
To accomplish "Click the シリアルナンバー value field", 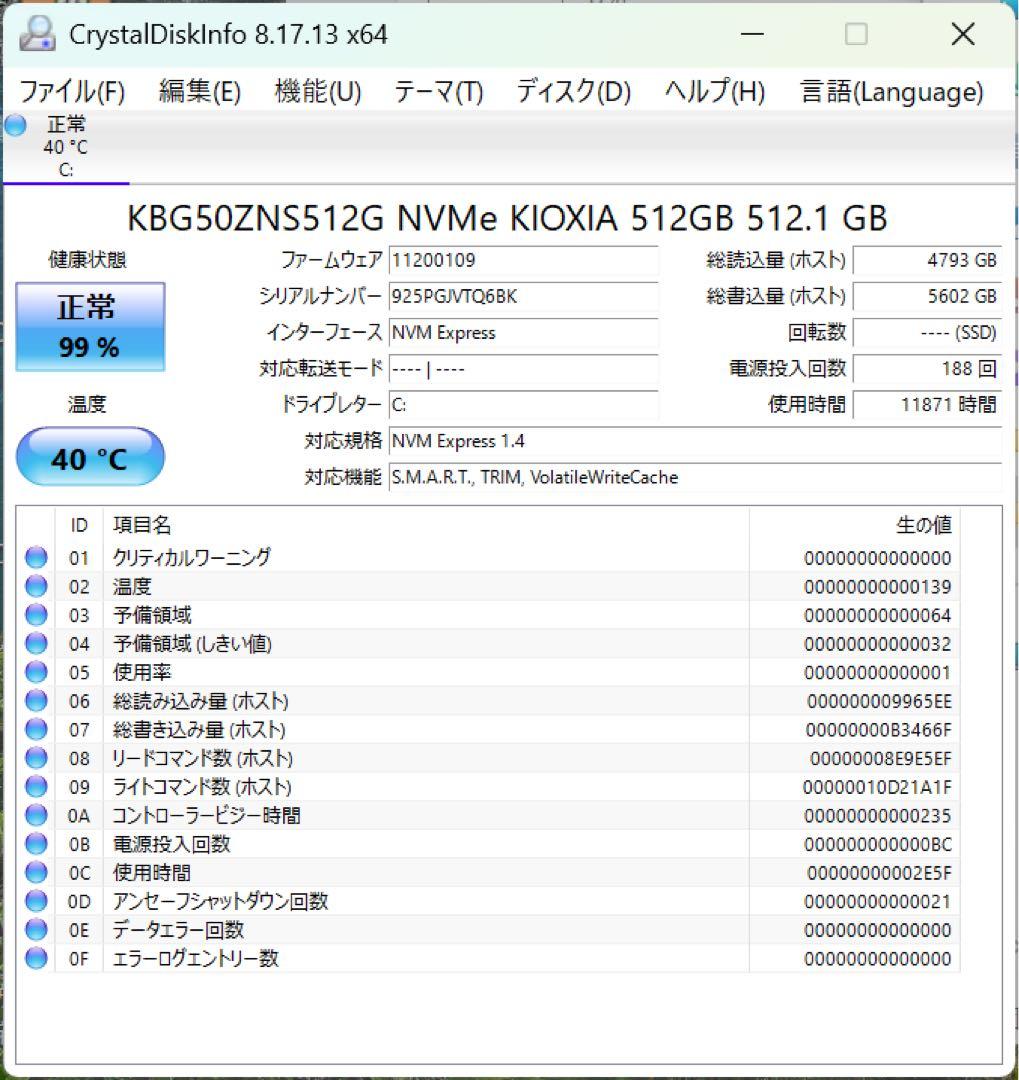I will pos(523,297).
